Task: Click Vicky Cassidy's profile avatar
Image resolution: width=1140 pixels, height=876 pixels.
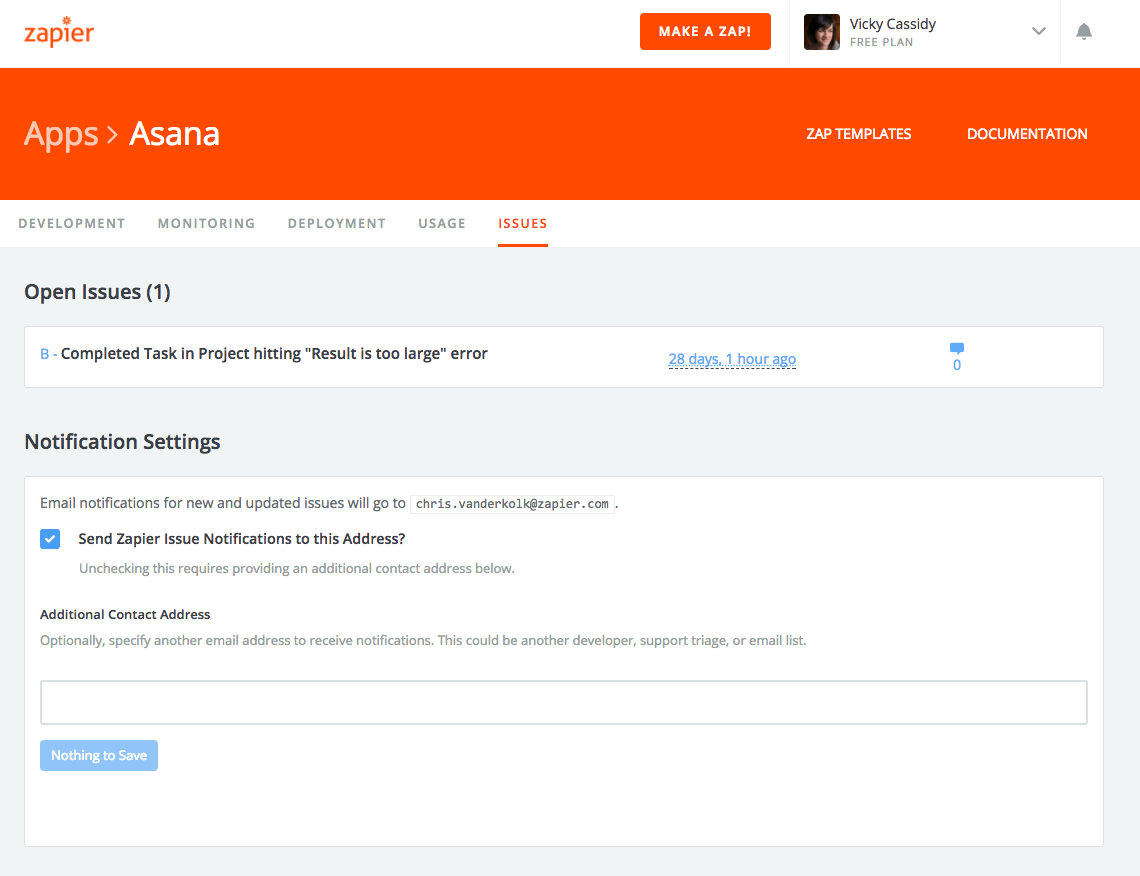Action: click(x=822, y=32)
